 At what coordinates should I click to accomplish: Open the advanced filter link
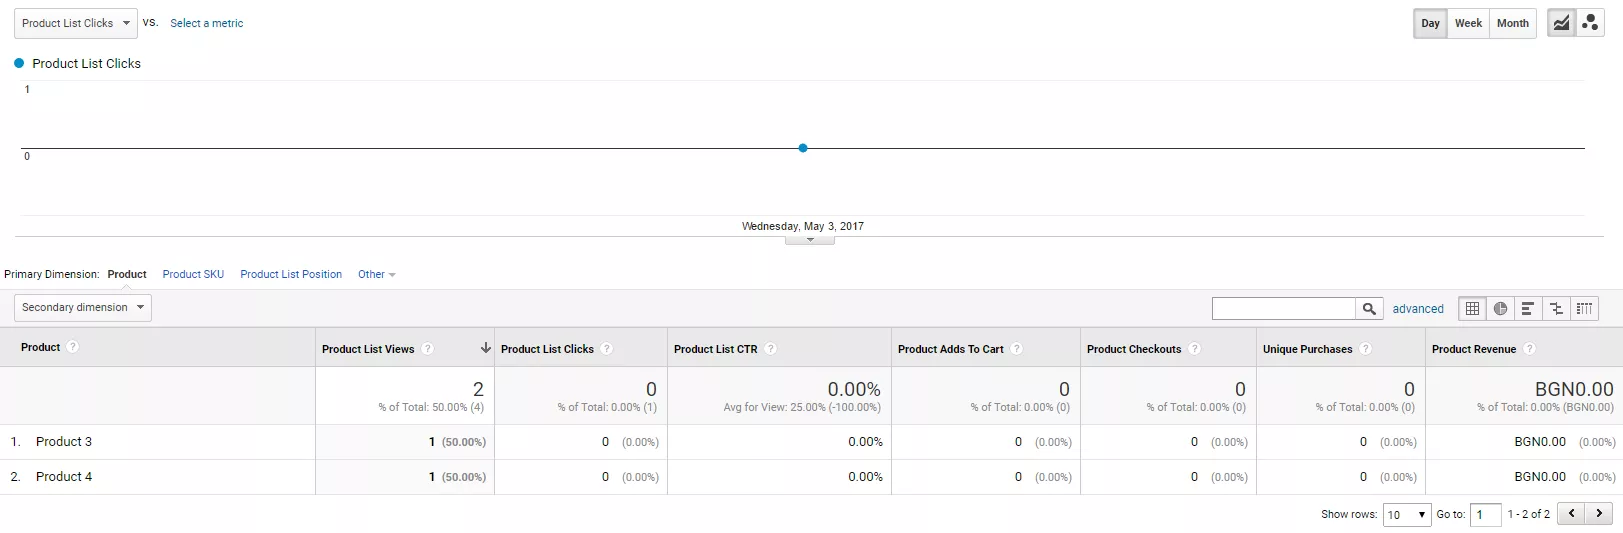(1418, 309)
